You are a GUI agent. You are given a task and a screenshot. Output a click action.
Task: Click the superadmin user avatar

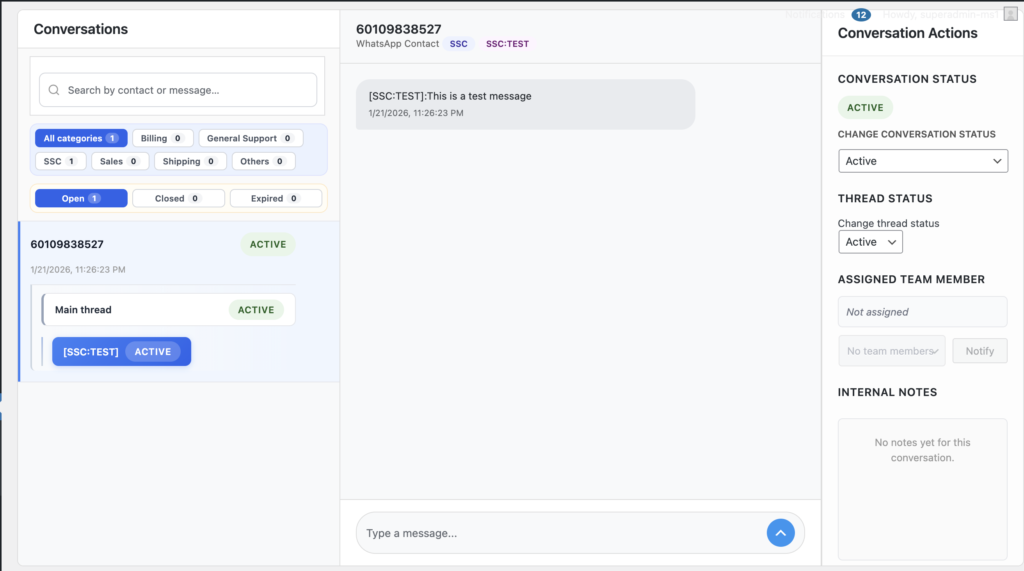click(x=1010, y=14)
